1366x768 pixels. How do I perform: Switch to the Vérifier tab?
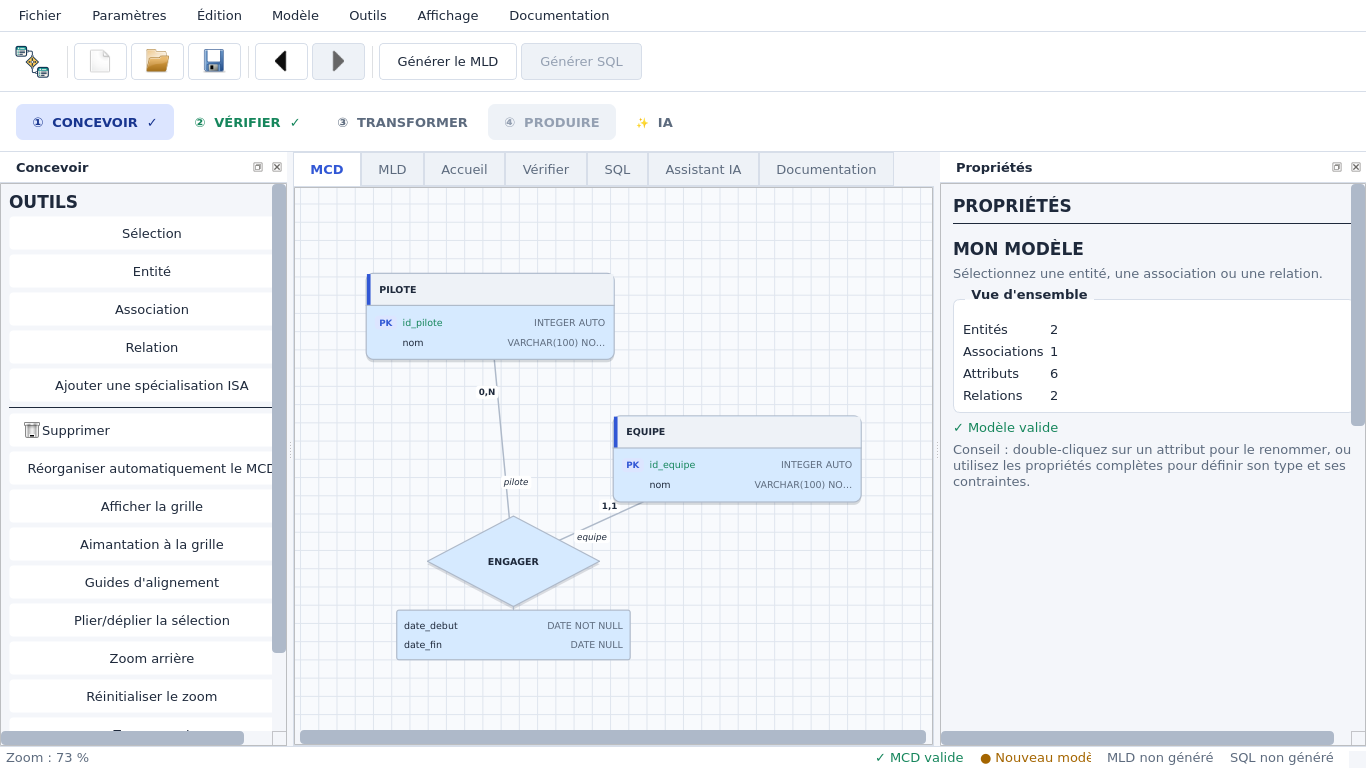click(x=546, y=169)
